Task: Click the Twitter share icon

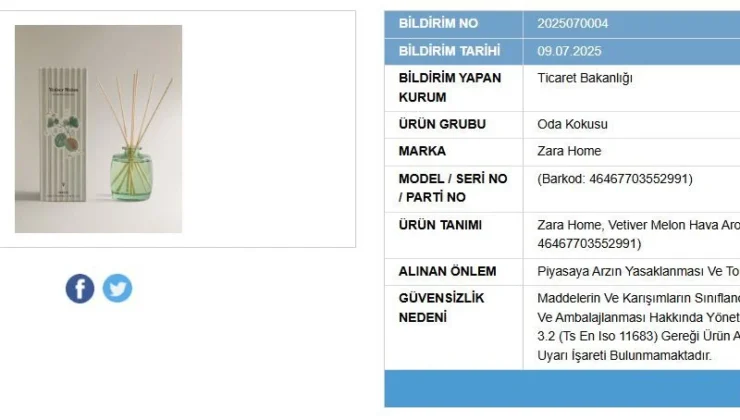Action: pos(117,288)
